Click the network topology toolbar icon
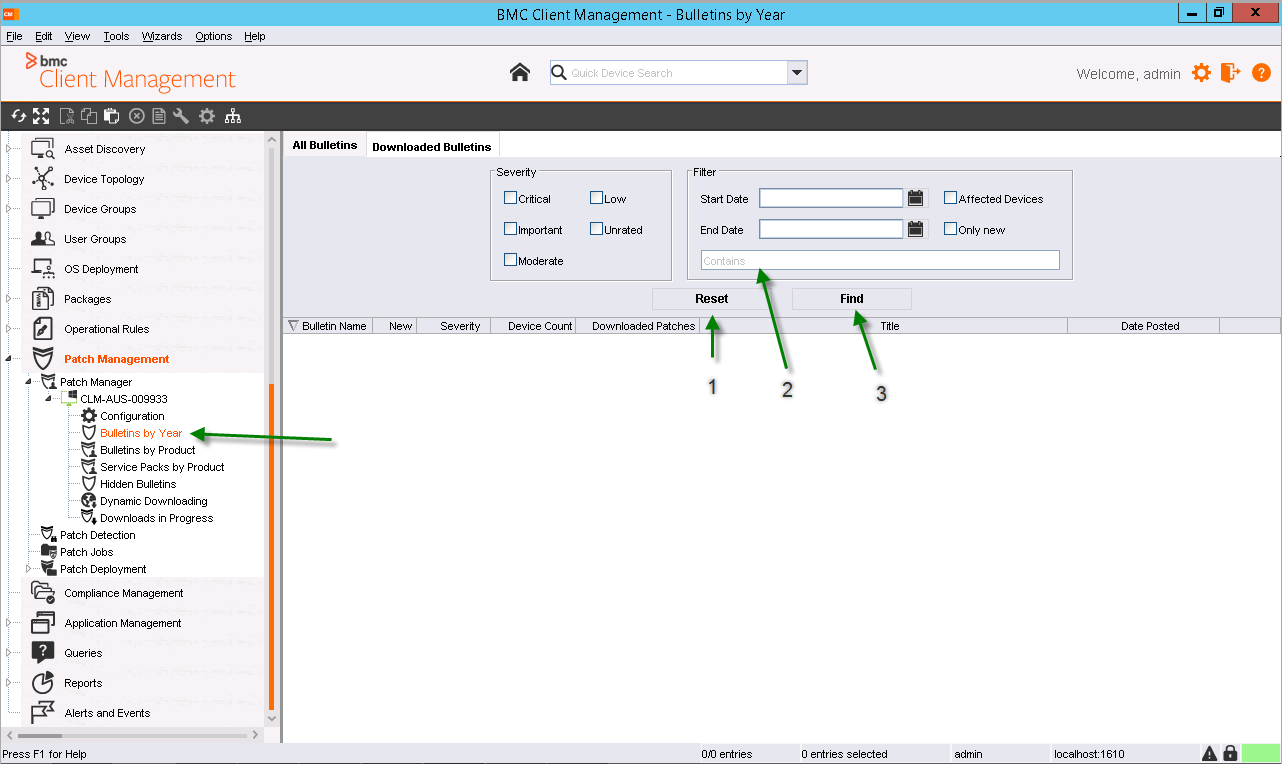Screen dimensions: 1282x764 tap(233, 116)
